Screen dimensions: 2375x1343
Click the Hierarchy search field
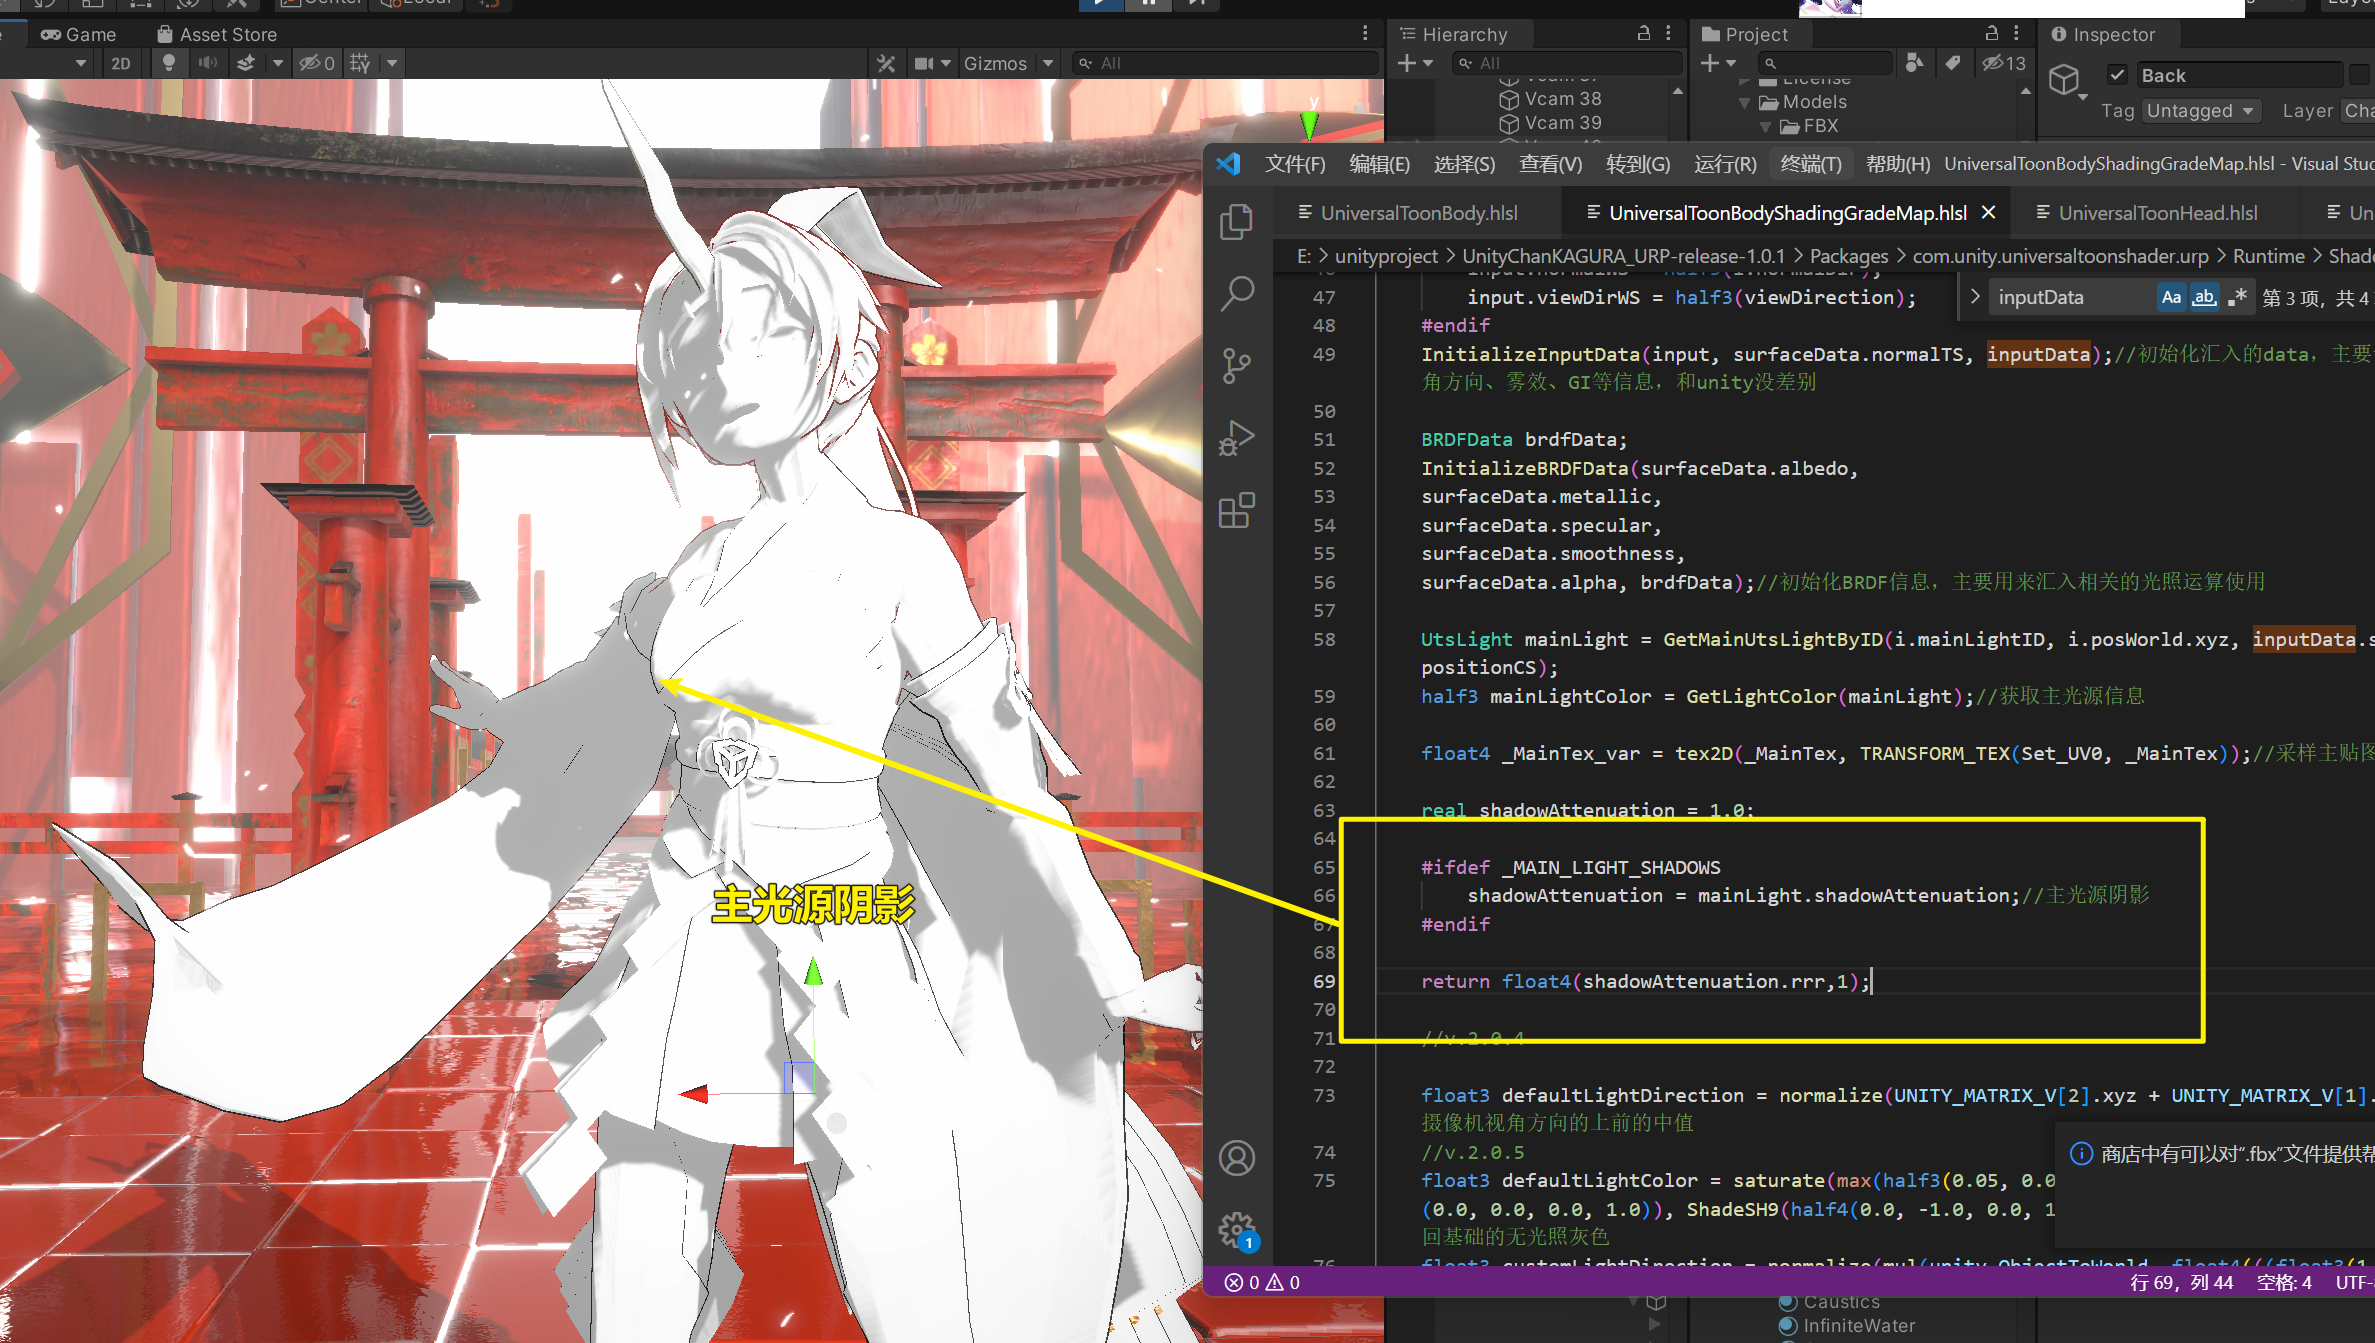1566,63
